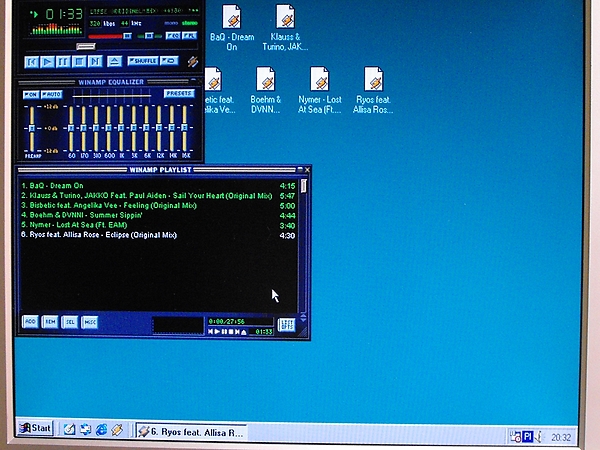Select playlist entry 6 Ryos feat. Allisa Rose Eclipse
This screenshot has width=600, height=450.
(x=158, y=235)
